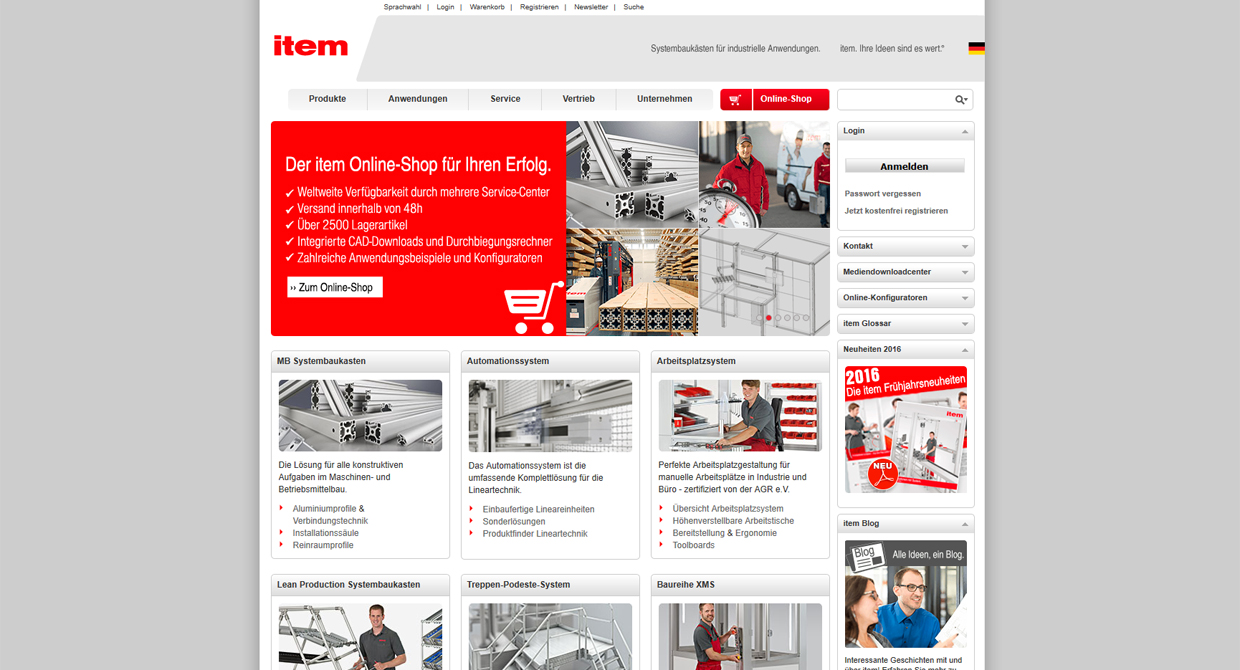Open the Reinraumprofile link
The width and height of the screenshot is (1240, 670).
click(x=323, y=545)
